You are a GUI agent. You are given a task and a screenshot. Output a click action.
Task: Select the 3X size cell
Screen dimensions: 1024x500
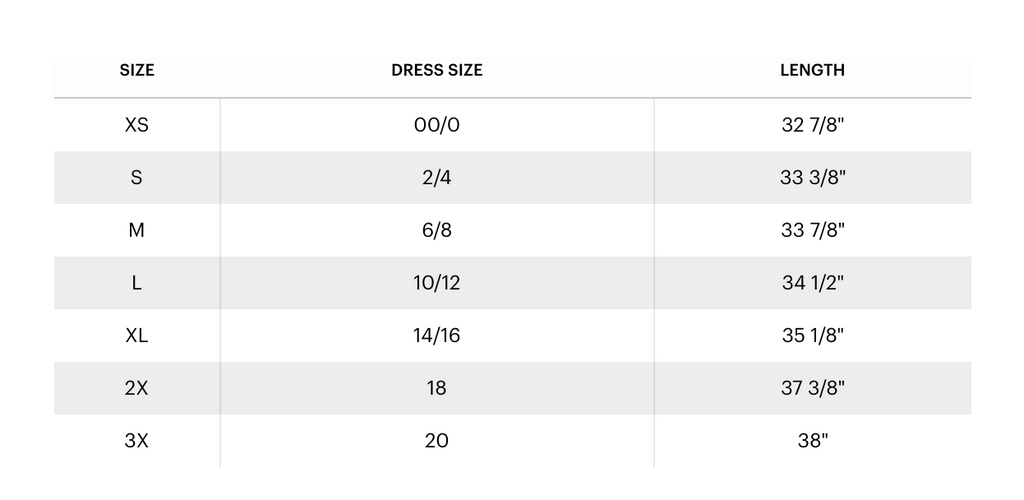click(x=137, y=441)
